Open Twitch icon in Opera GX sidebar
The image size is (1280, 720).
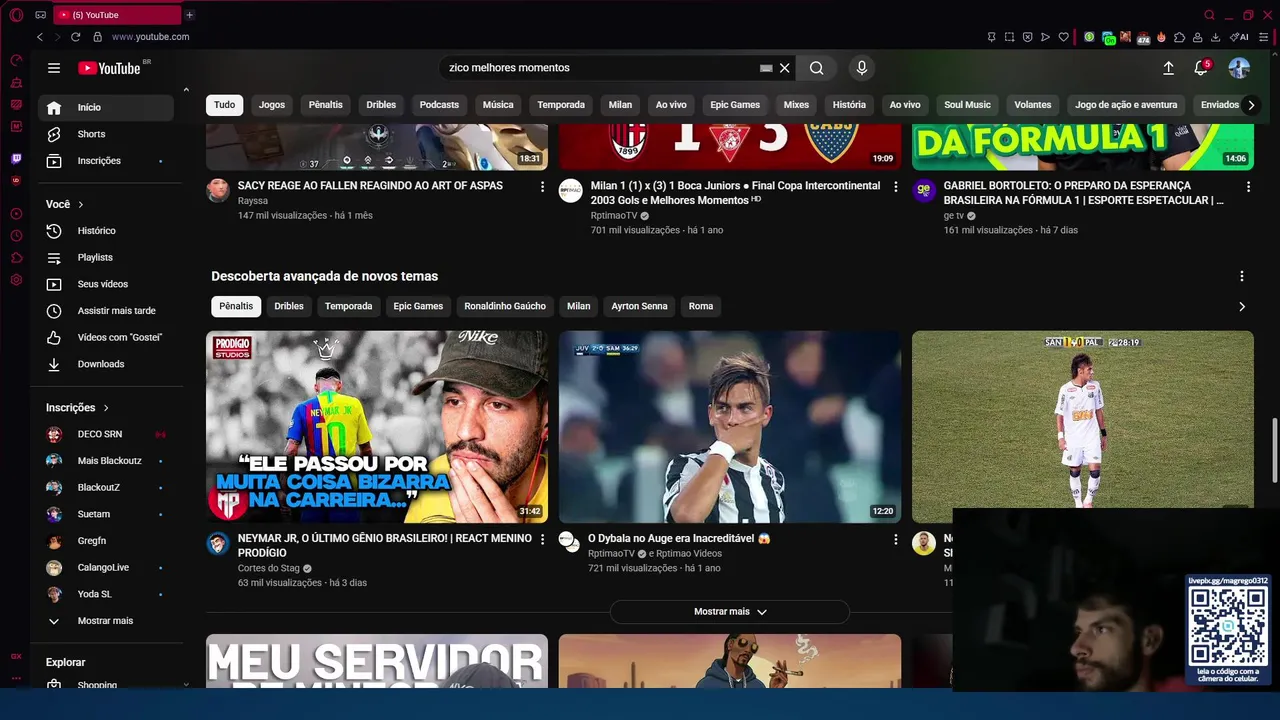click(x=16, y=159)
